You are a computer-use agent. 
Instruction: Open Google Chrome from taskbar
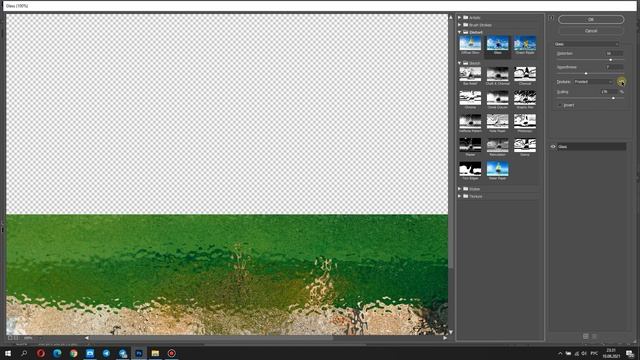point(73,353)
